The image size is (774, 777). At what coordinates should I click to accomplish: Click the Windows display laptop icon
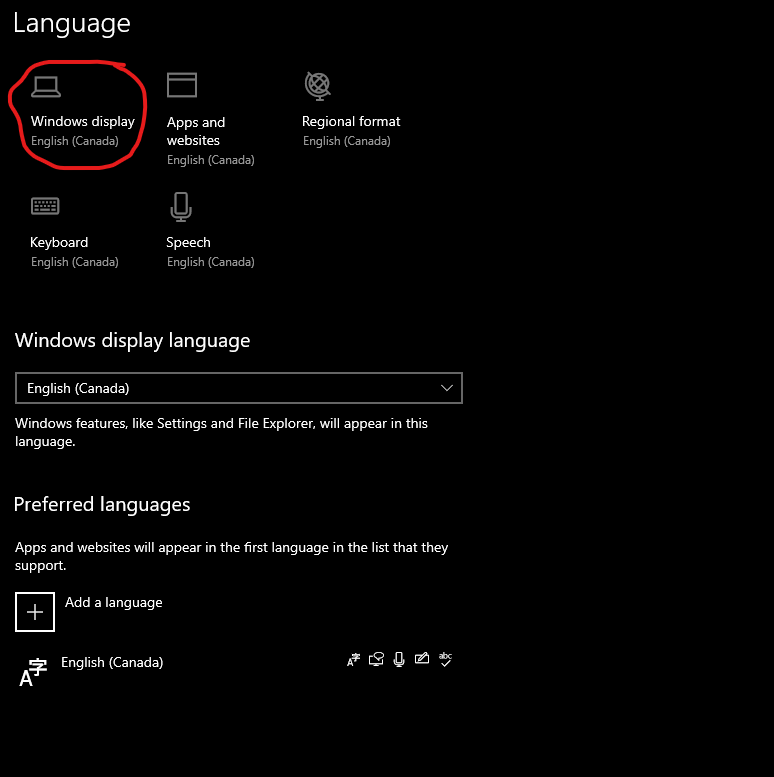point(46,87)
